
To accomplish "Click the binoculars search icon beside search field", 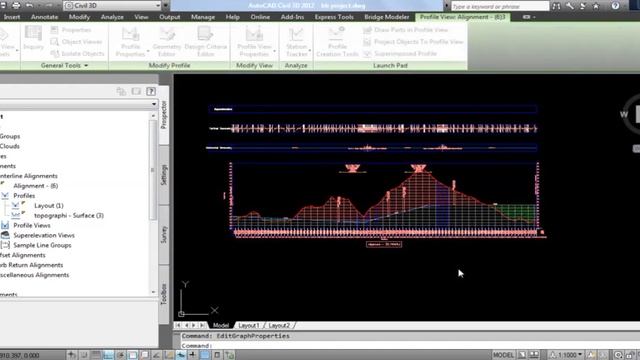I will coord(556,6).
